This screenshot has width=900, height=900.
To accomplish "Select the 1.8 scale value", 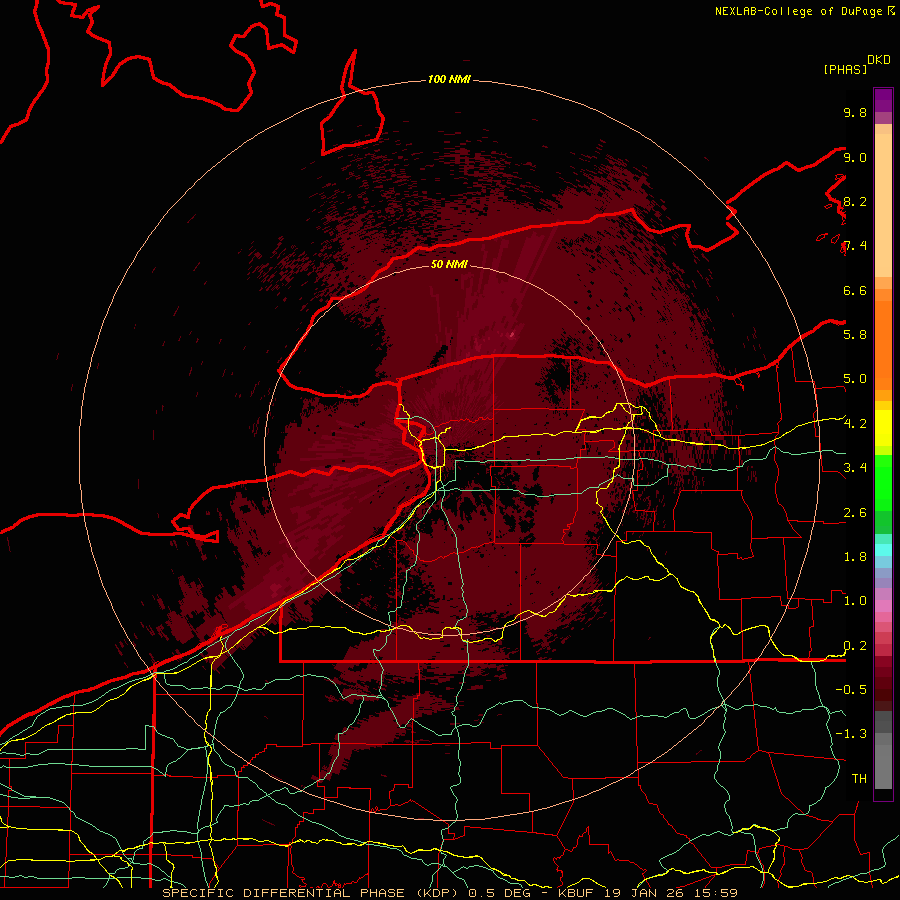I will point(855,557).
